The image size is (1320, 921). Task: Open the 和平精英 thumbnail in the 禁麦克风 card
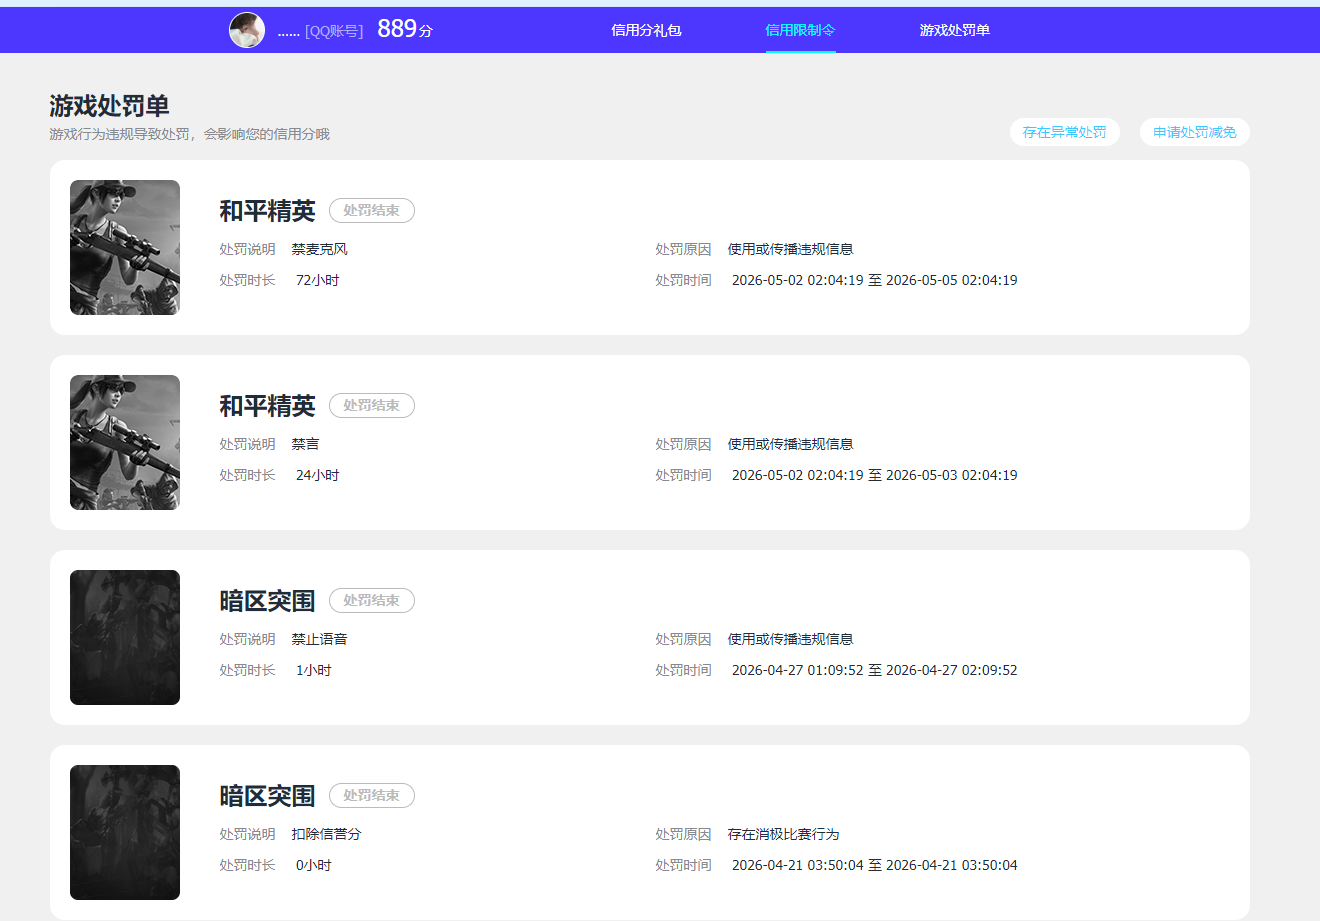tap(125, 247)
